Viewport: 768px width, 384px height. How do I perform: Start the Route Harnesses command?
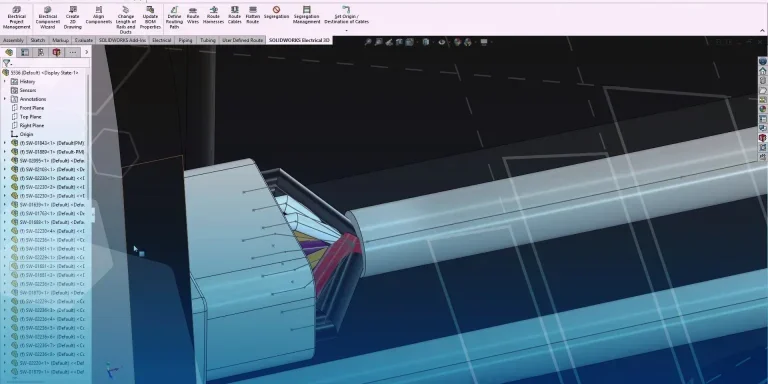[x=214, y=16]
